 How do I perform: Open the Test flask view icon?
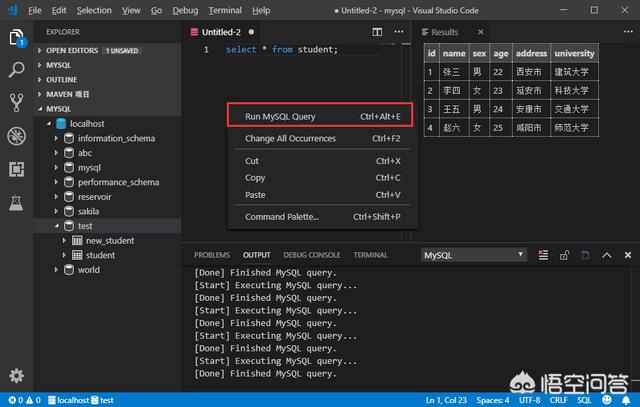(x=16, y=202)
